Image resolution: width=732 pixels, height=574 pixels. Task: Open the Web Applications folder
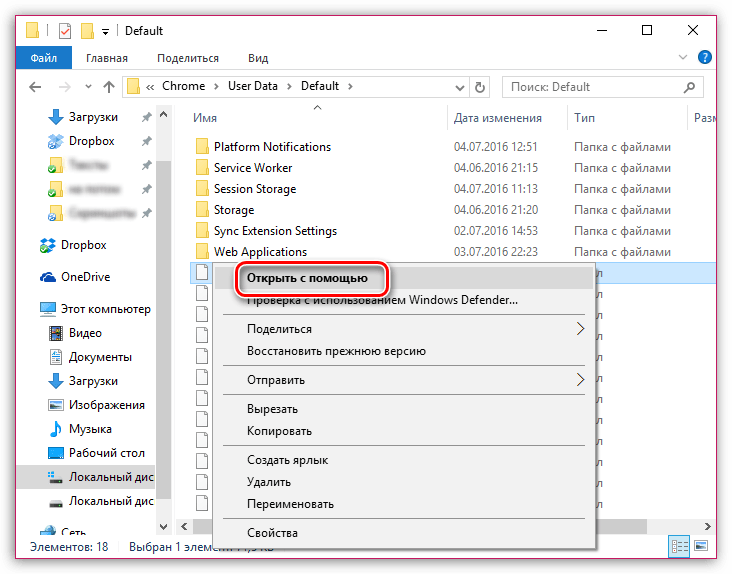[260, 252]
